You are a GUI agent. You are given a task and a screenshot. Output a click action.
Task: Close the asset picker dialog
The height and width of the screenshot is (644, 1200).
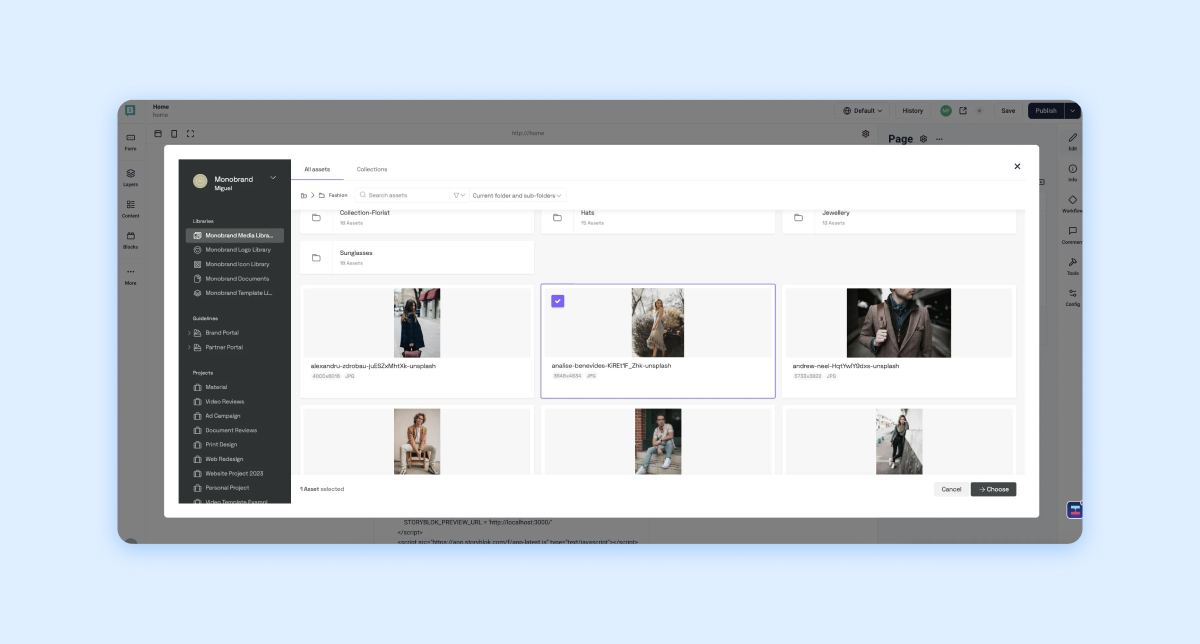[1017, 166]
